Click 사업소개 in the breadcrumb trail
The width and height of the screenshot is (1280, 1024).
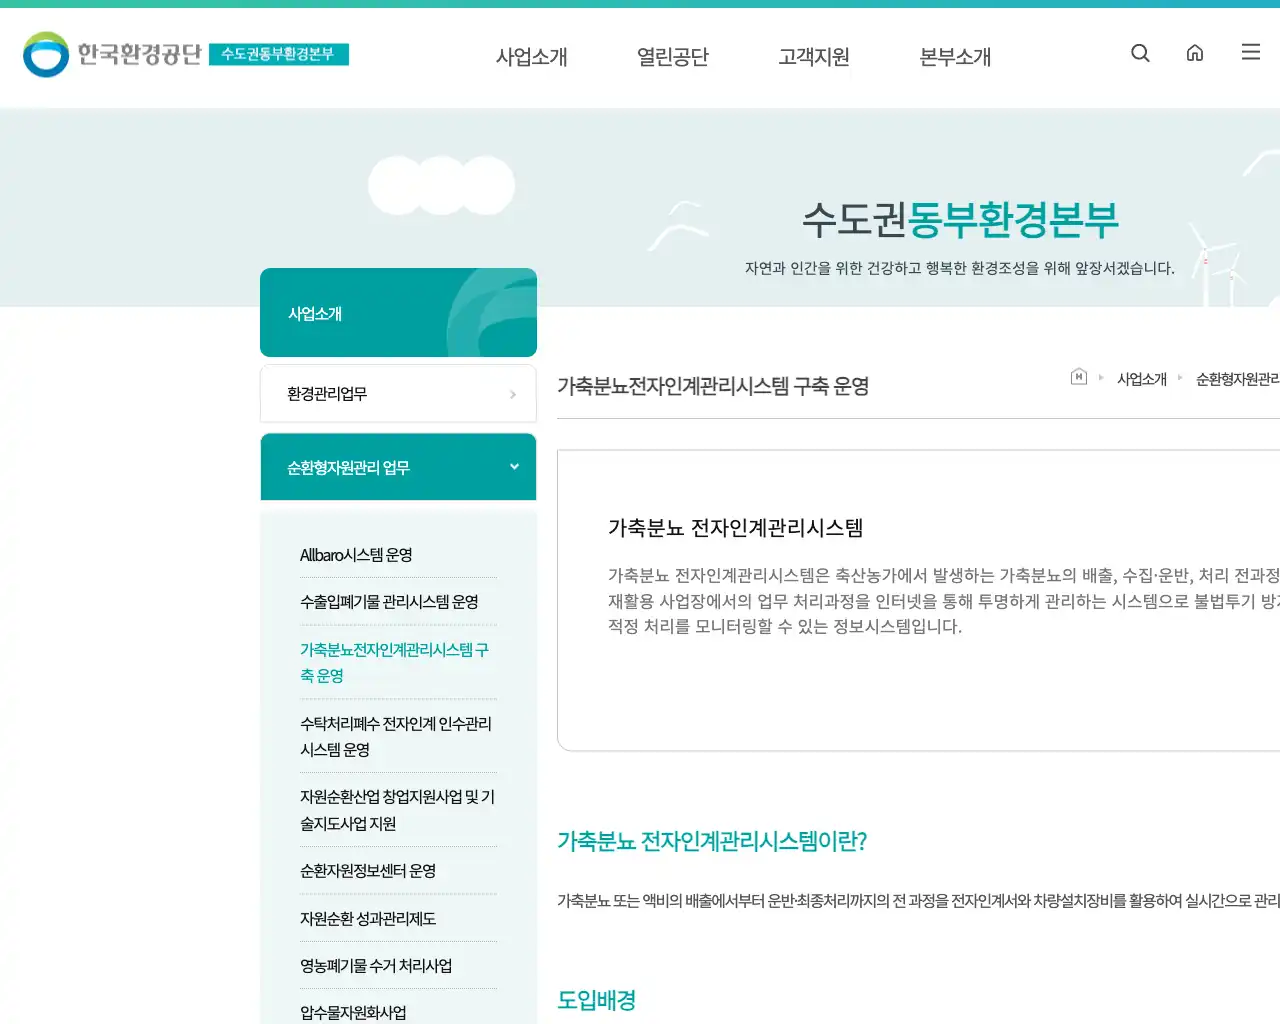click(1142, 378)
